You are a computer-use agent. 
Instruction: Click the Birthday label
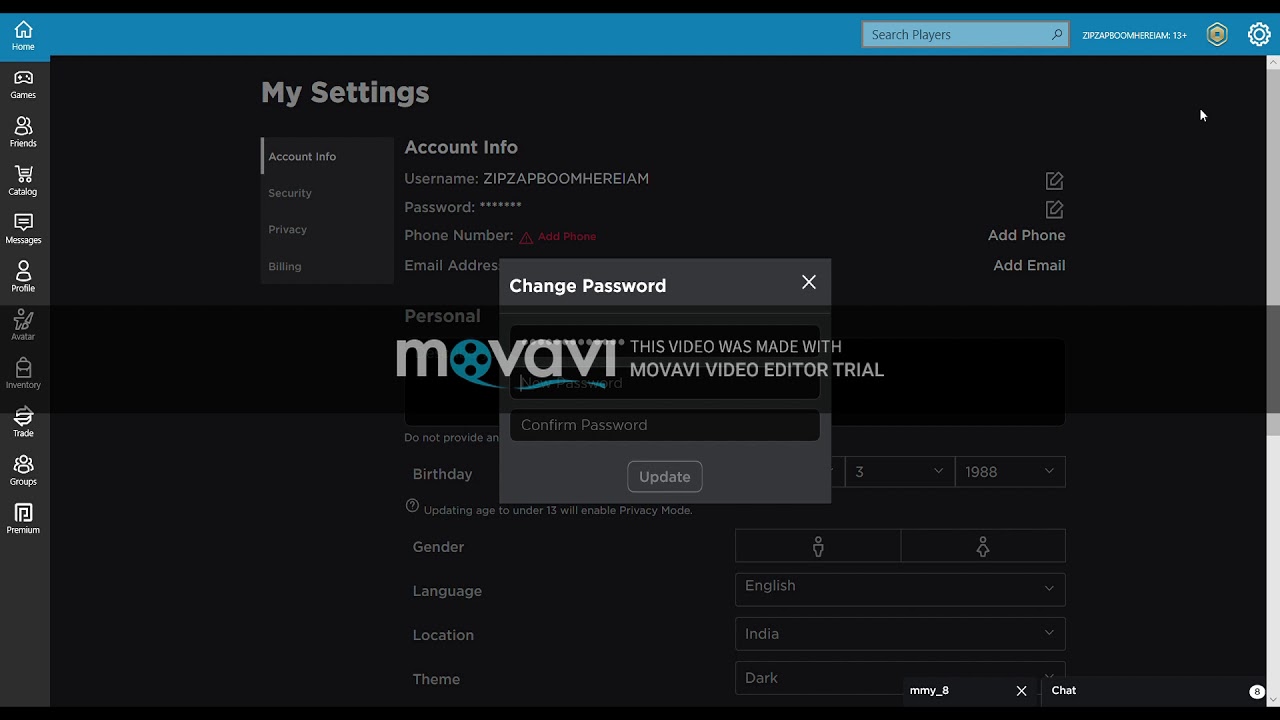click(x=442, y=474)
